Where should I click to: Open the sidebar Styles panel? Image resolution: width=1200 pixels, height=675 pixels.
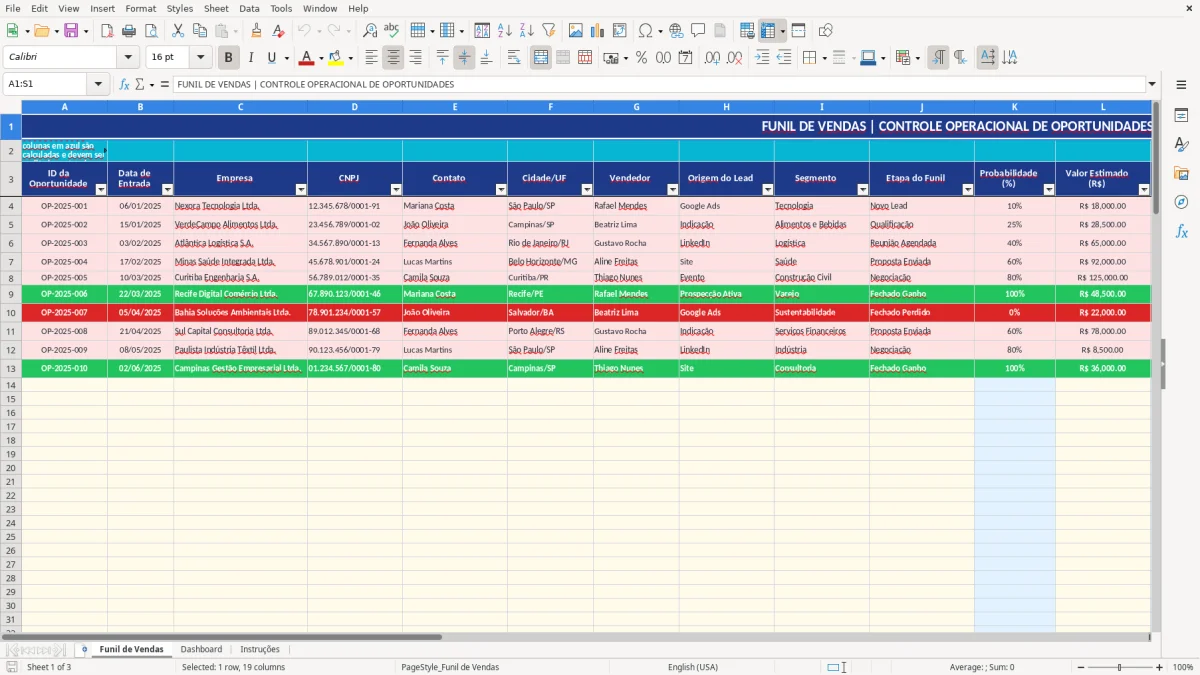click(1181, 145)
